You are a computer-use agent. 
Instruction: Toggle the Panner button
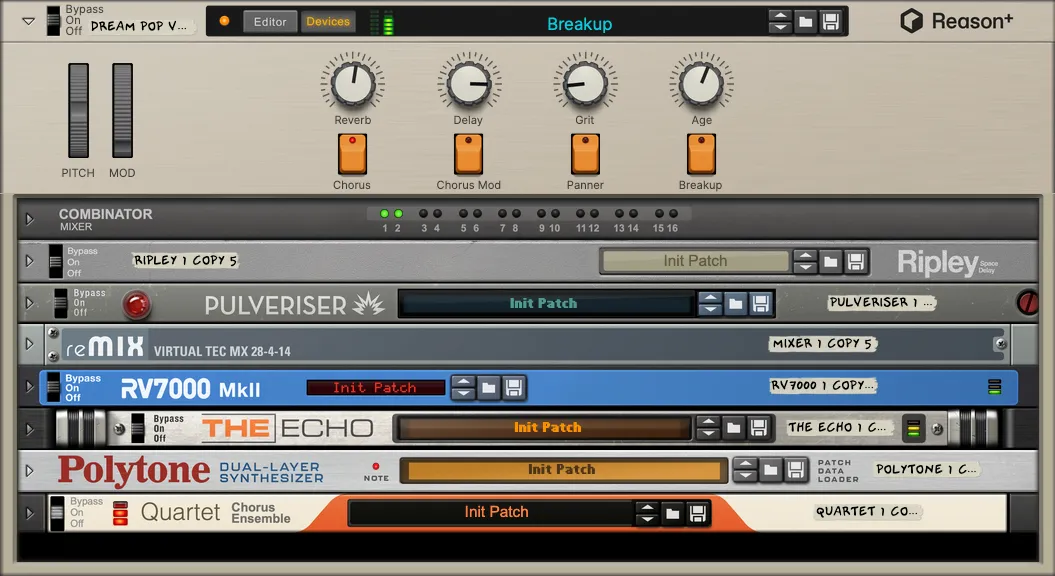point(585,154)
